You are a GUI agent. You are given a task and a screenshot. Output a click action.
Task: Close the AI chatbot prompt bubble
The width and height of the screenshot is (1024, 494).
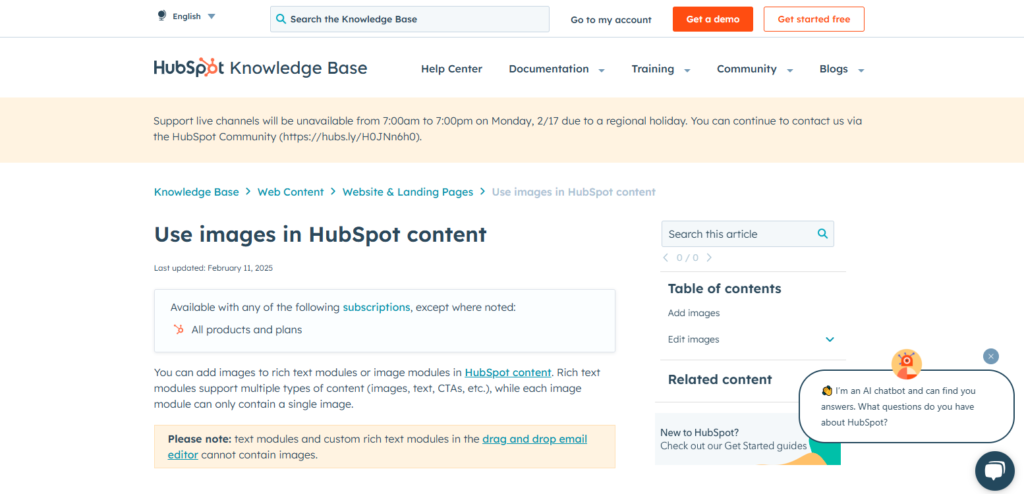(991, 356)
